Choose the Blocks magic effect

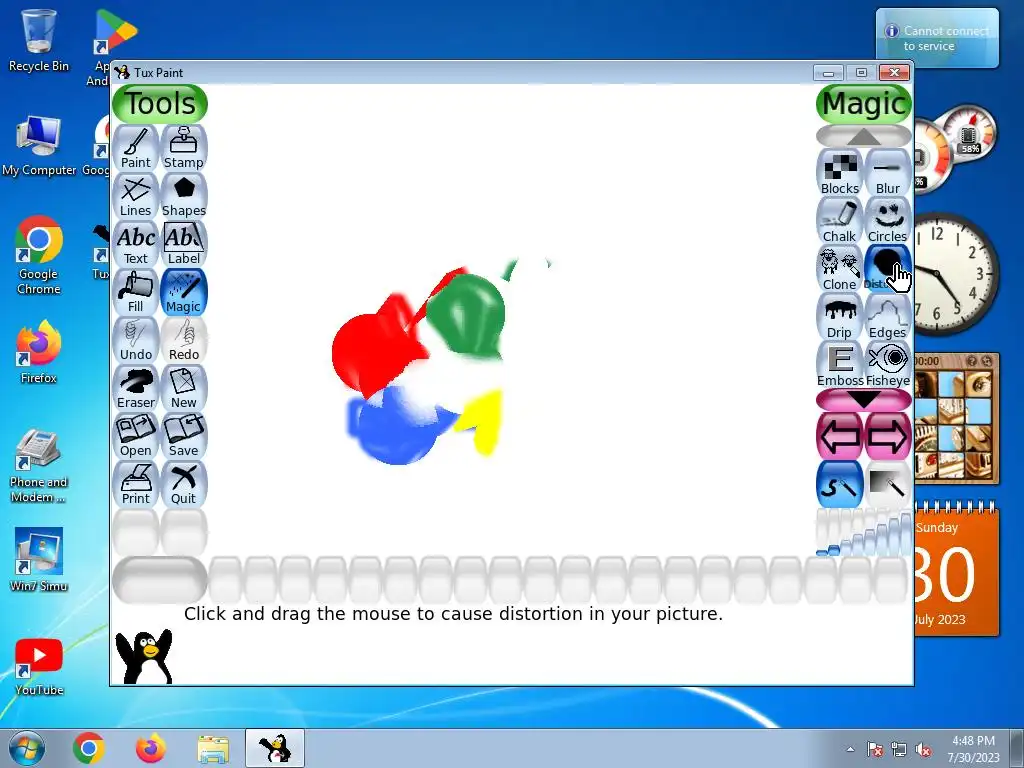840,172
